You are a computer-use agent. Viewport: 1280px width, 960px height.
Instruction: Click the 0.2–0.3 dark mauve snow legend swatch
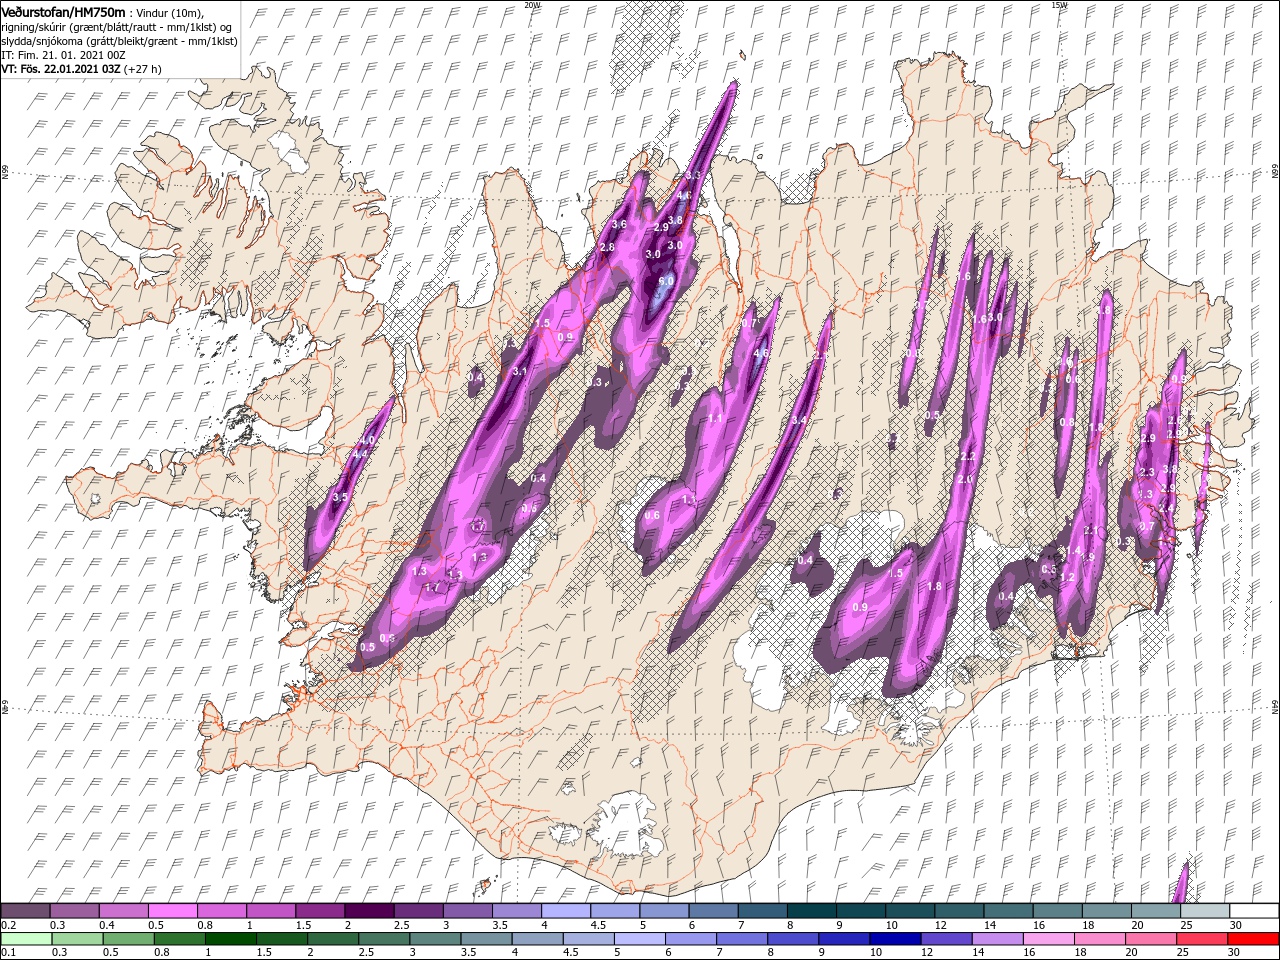(x=25, y=911)
